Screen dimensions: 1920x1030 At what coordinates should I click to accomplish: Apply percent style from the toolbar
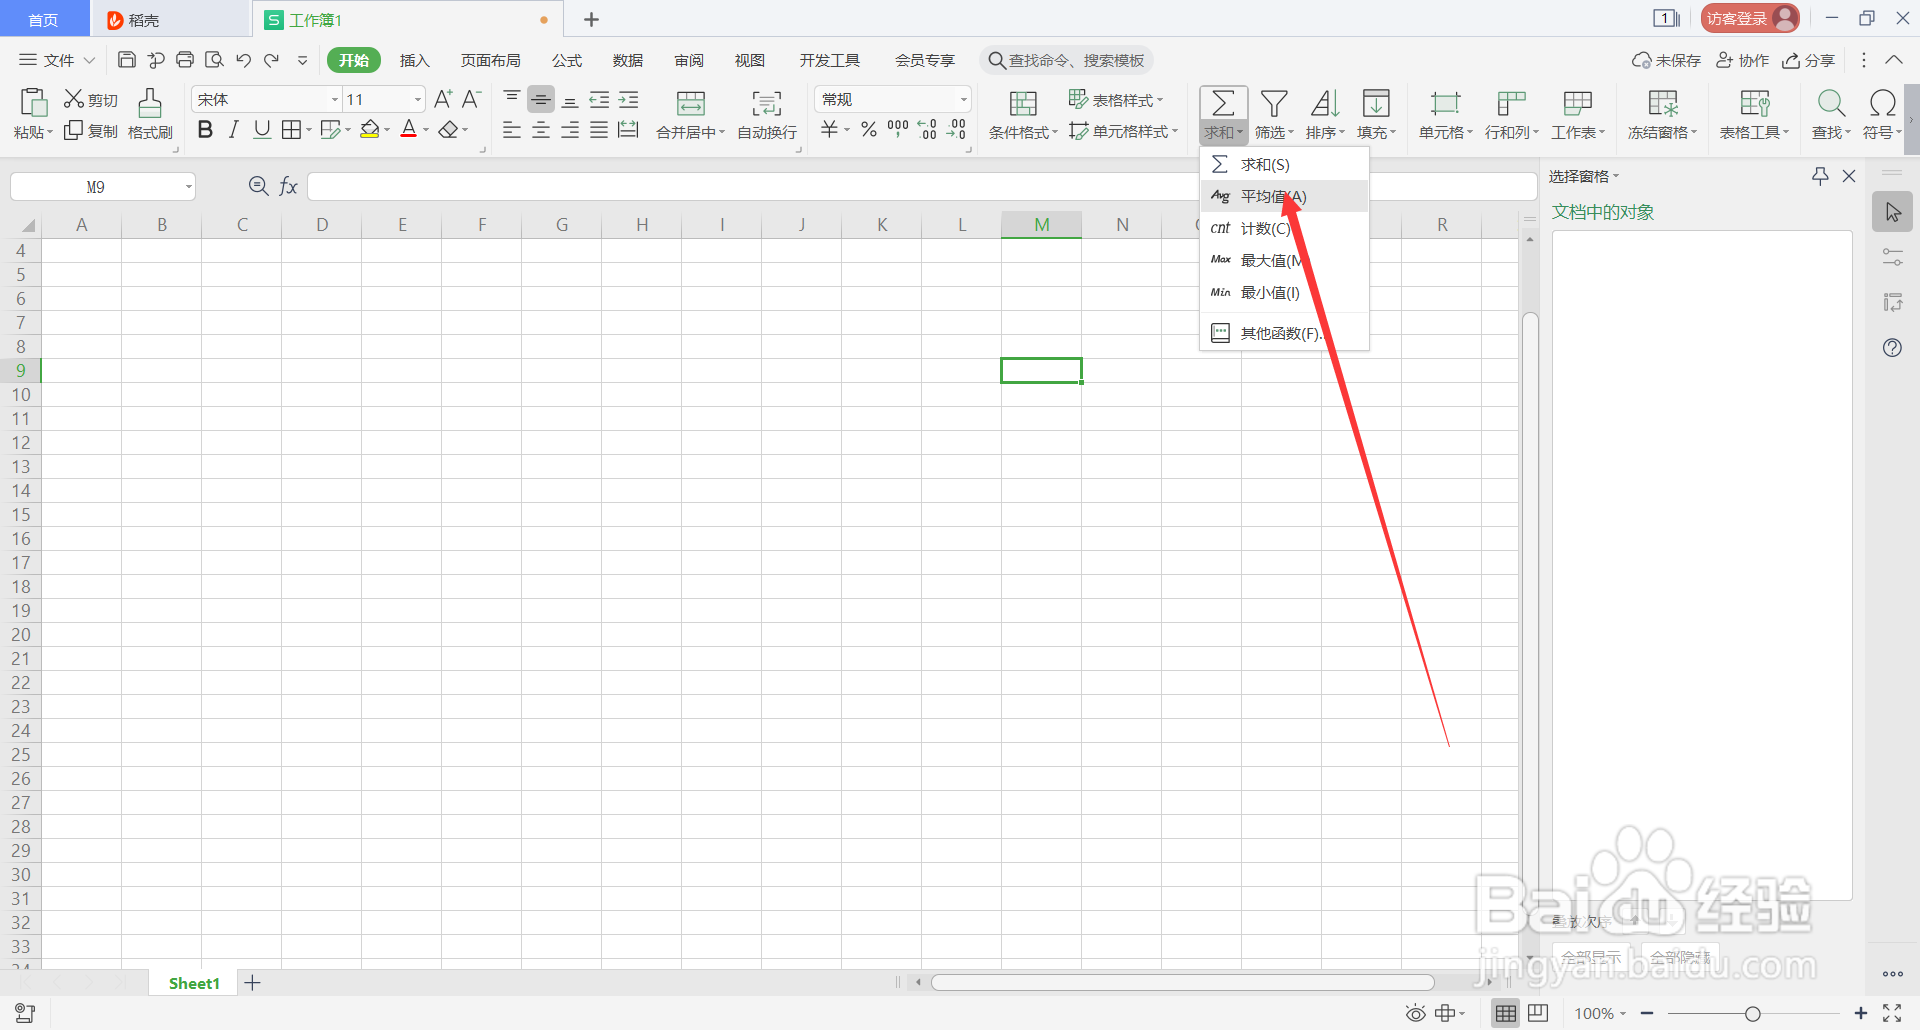(x=867, y=128)
